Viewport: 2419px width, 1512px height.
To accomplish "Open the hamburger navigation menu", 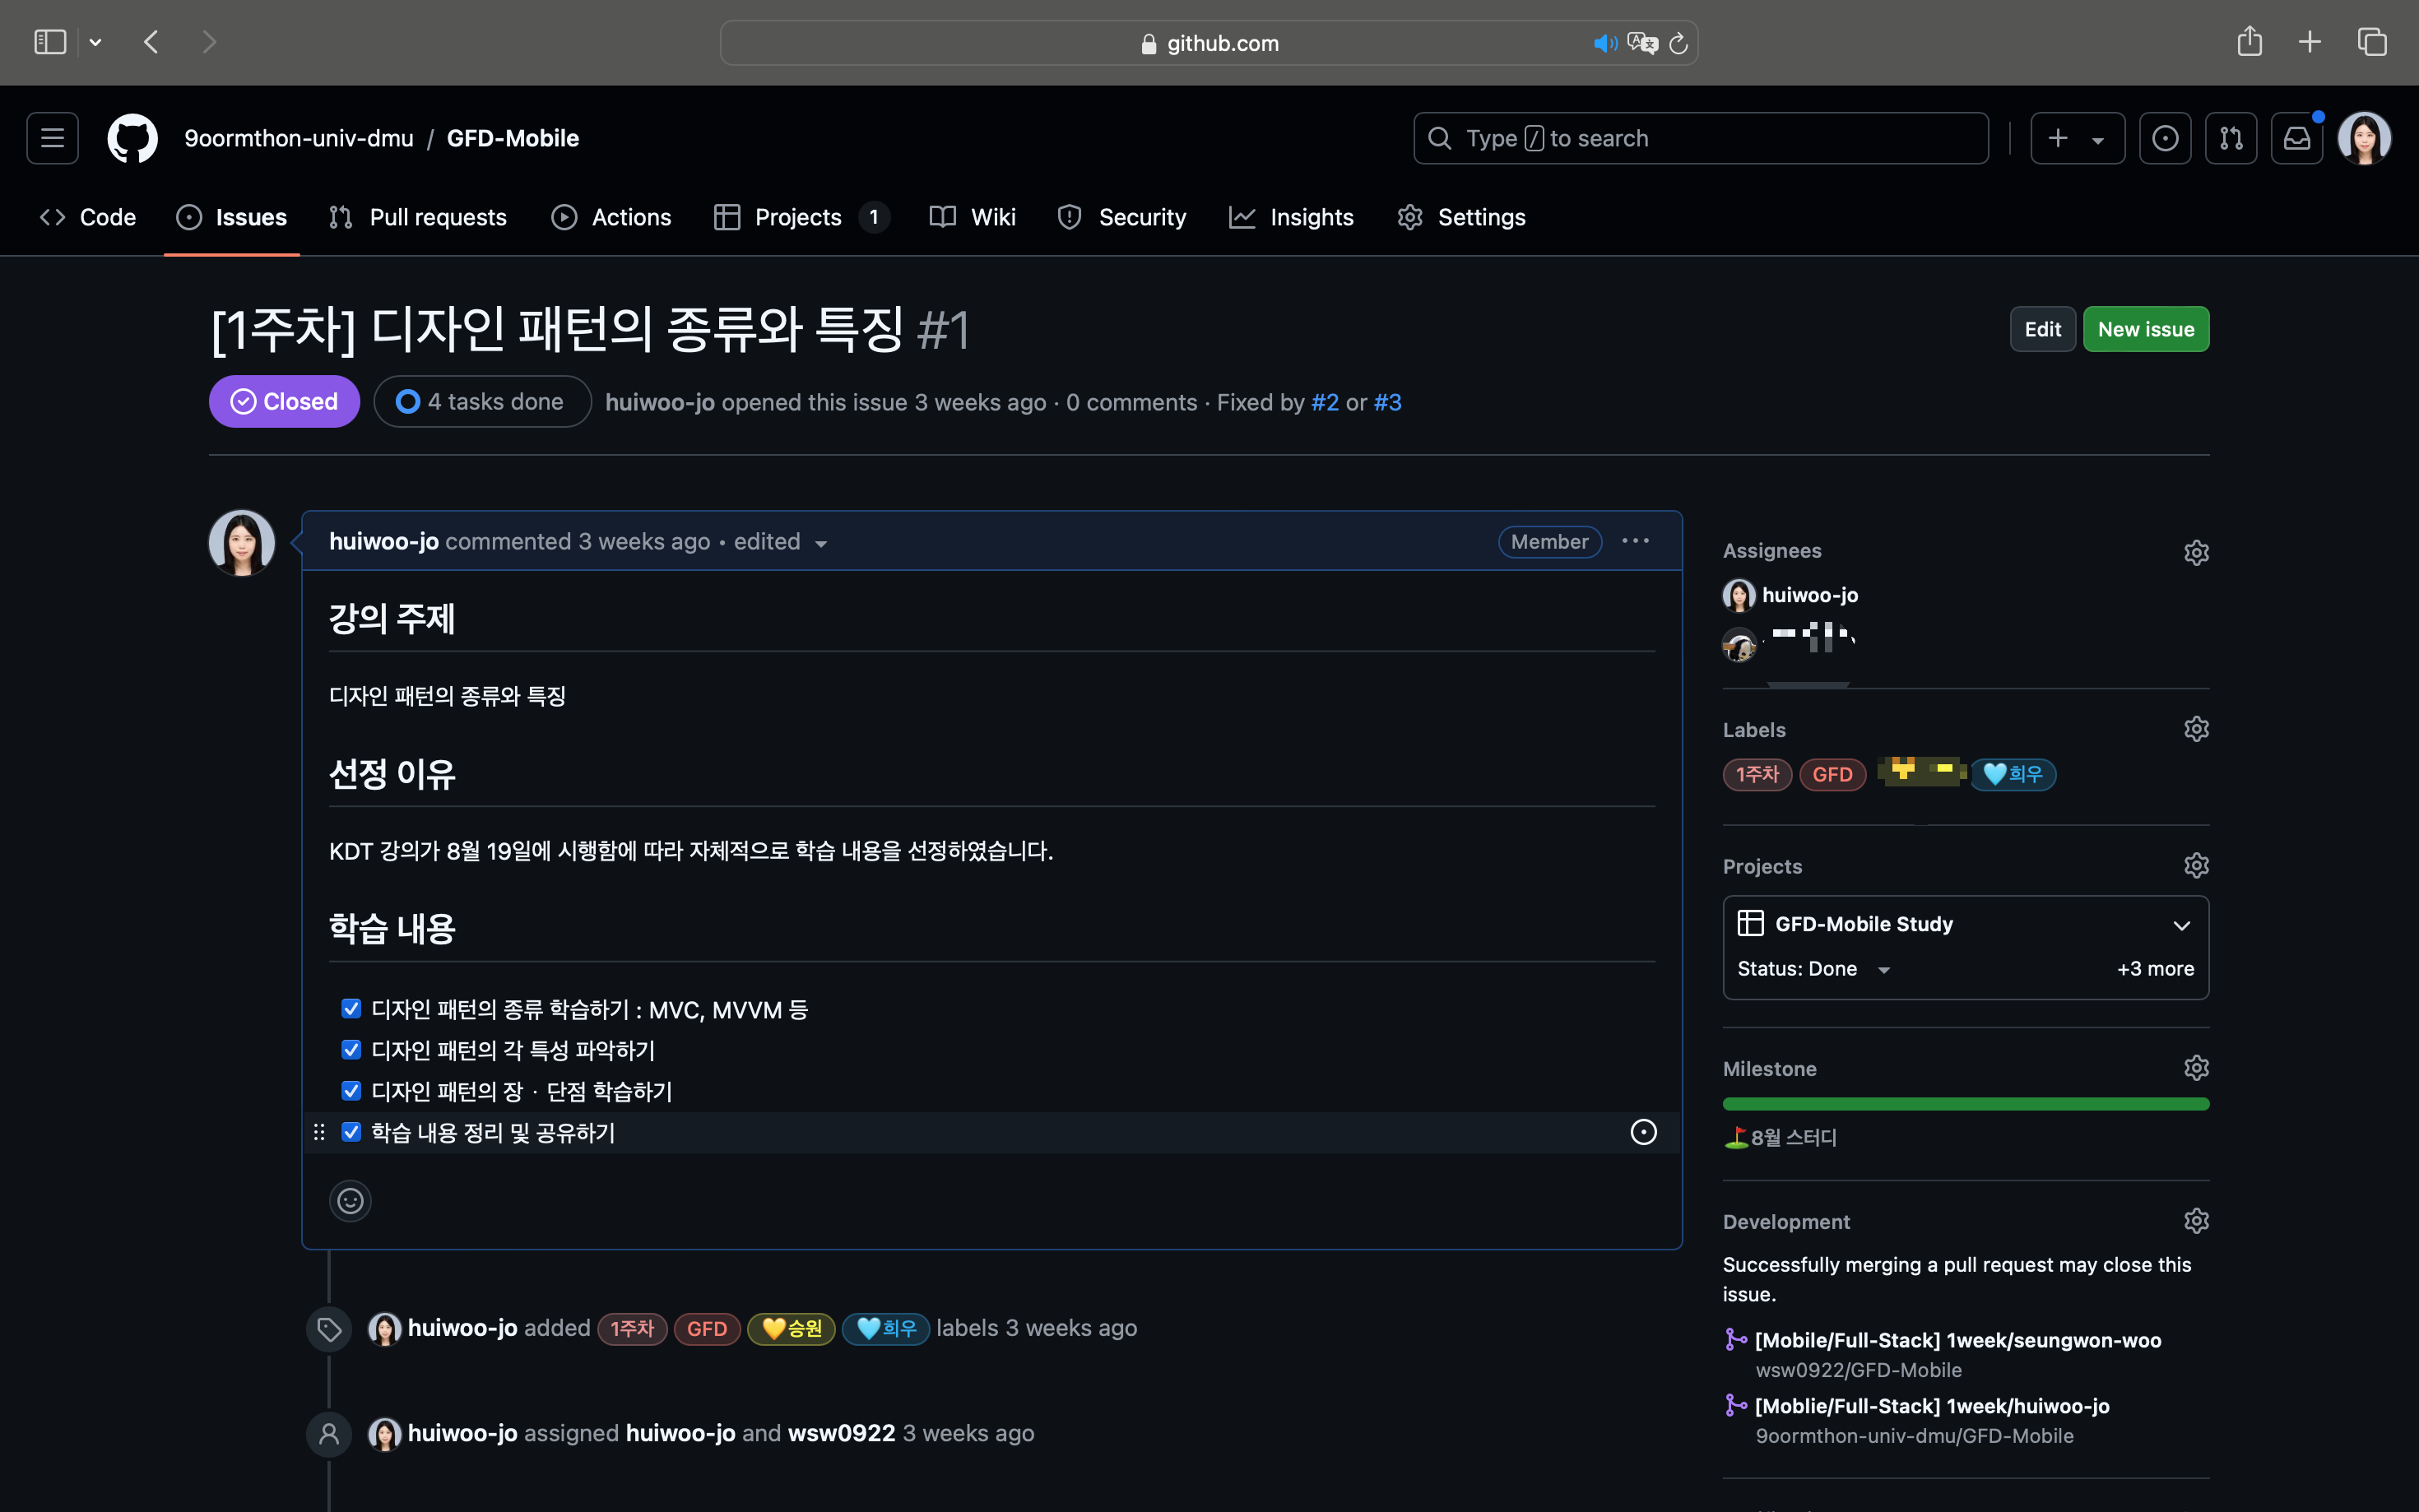I will click(x=52, y=138).
